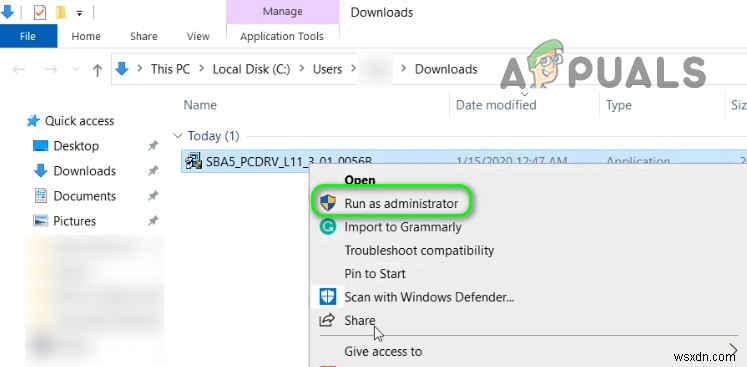Expand the chevron before This PC in path
The width and height of the screenshot is (747, 367).
(140, 69)
